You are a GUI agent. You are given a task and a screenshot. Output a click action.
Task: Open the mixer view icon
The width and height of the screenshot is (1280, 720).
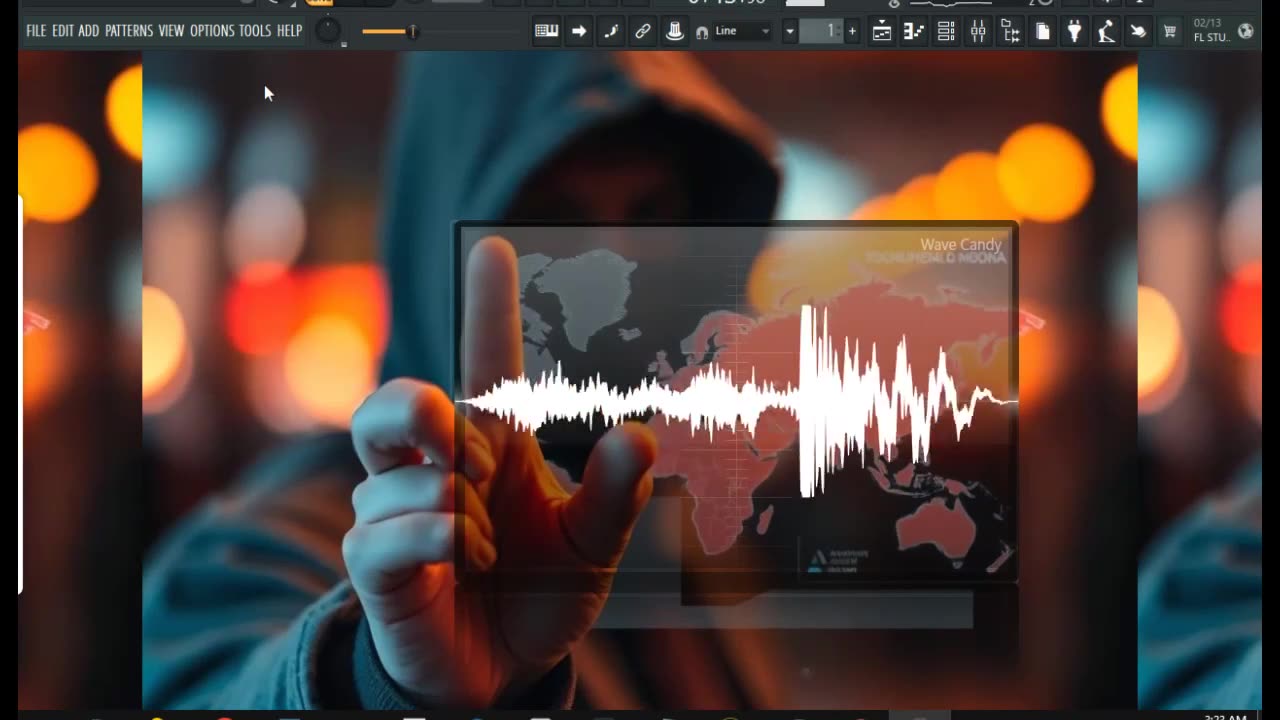point(978,31)
